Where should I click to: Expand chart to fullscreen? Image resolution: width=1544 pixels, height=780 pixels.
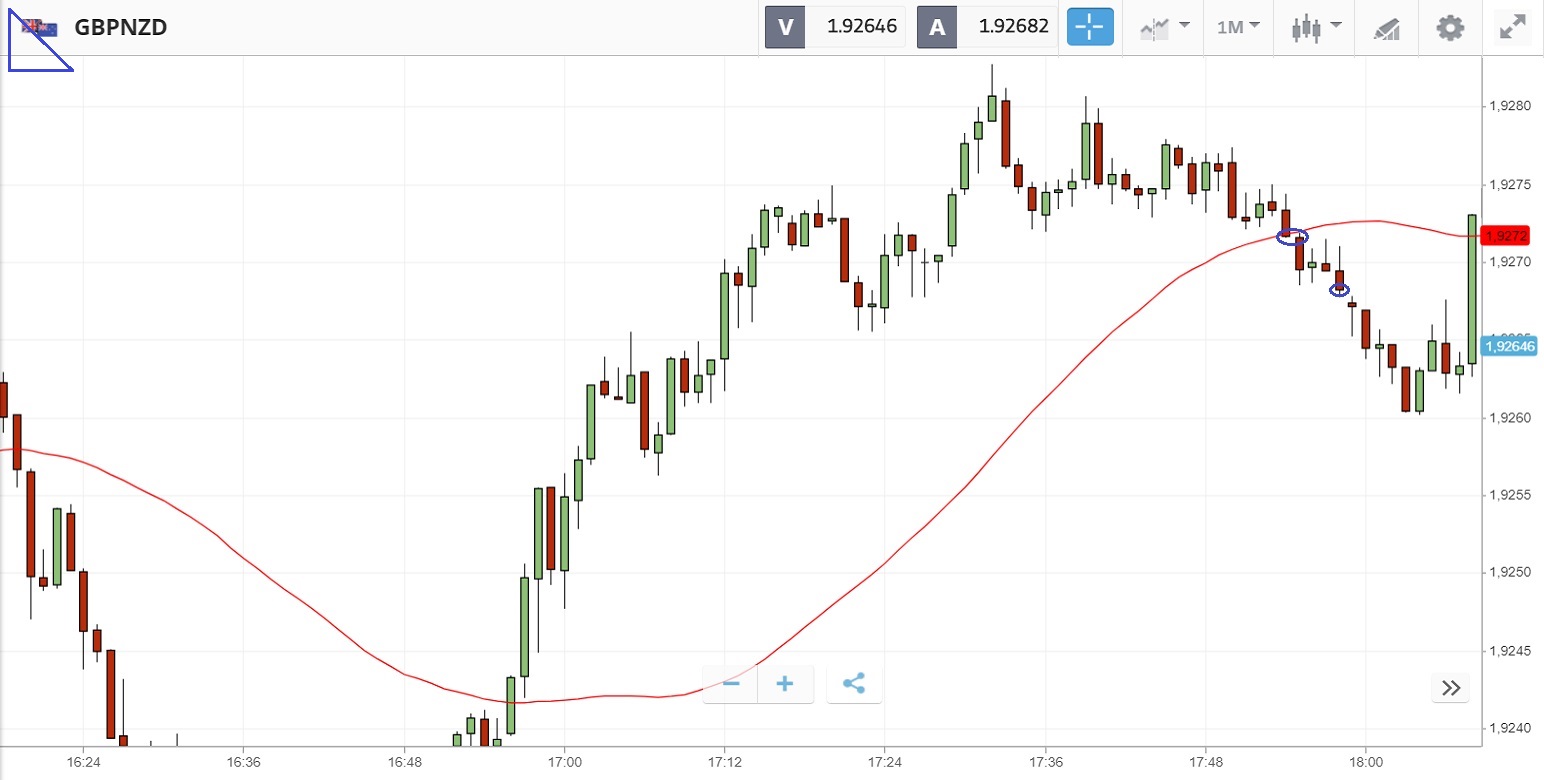[x=1512, y=27]
